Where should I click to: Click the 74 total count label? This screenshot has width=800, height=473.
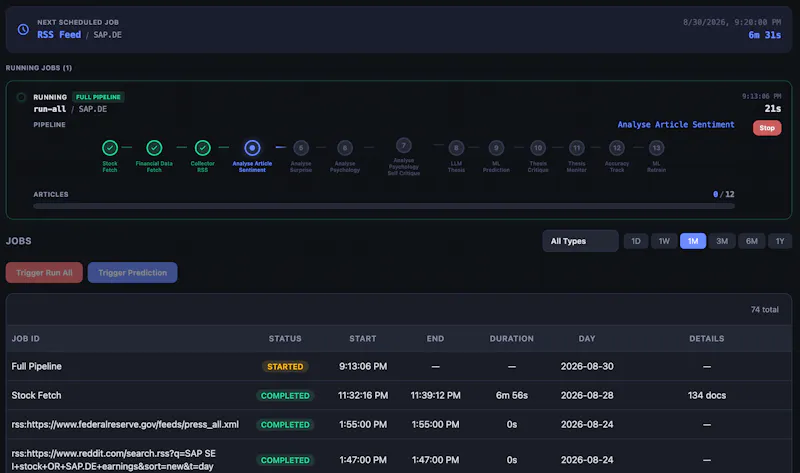(x=764, y=310)
